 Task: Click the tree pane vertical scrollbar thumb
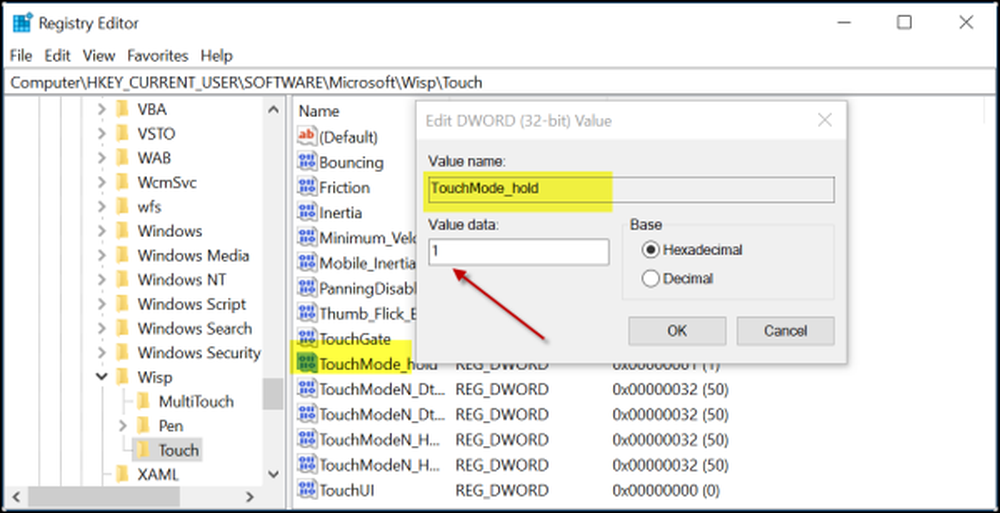[x=273, y=394]
